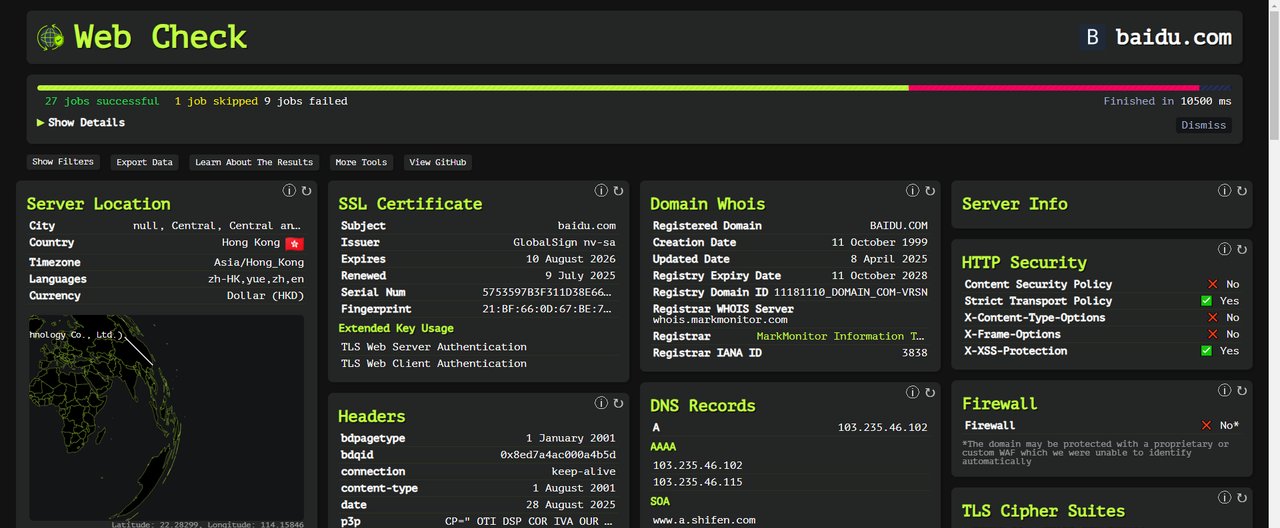Click the Web Check title link

[x=160, y=37]
